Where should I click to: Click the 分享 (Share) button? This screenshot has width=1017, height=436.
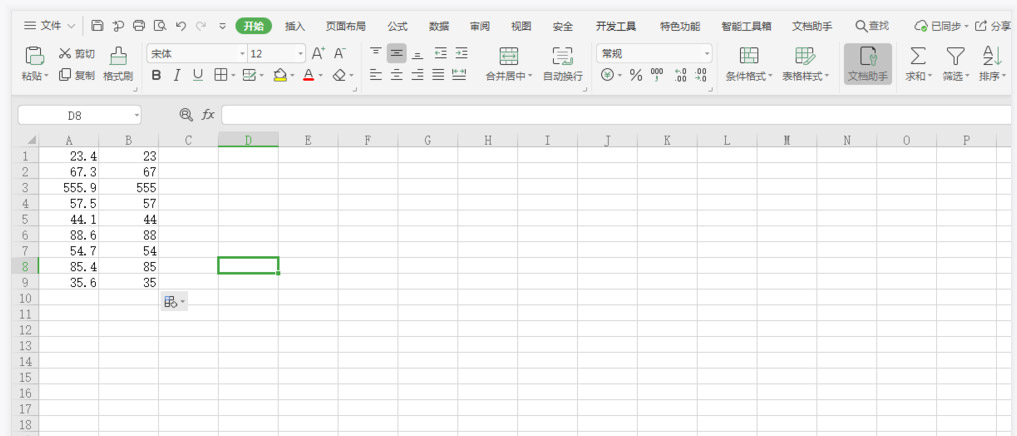(992, 26)
